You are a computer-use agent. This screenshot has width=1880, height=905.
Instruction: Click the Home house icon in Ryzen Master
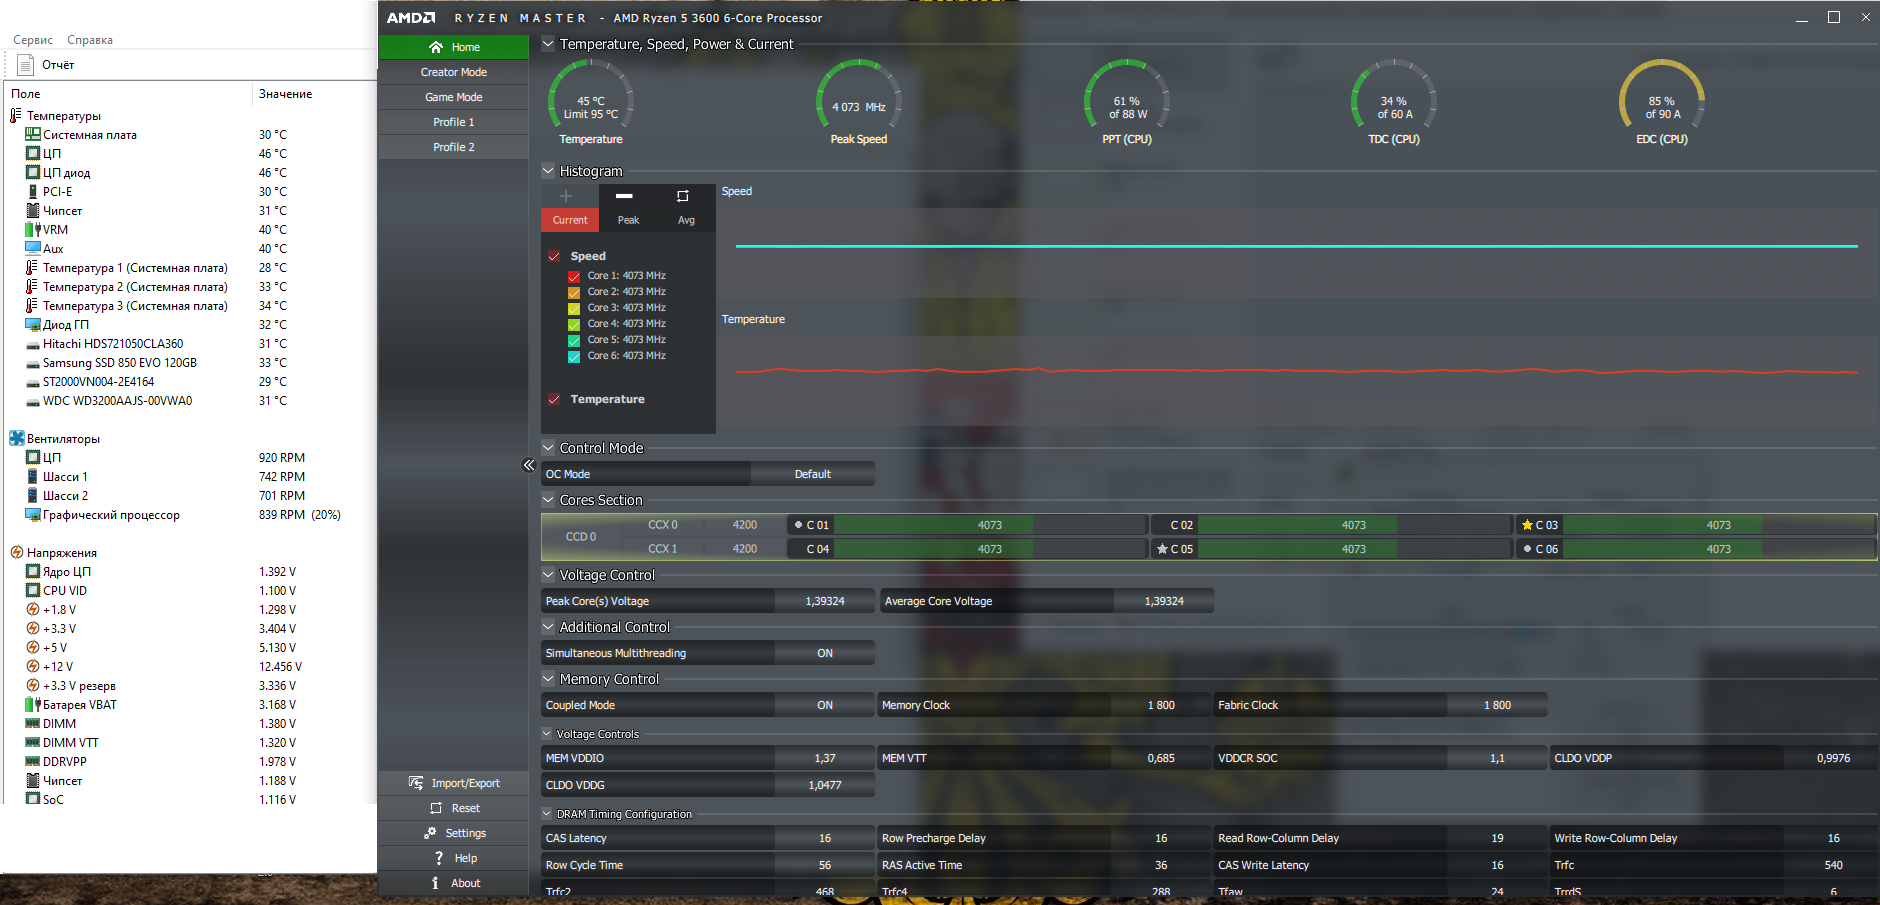pyautogui.click(x=436, y=47)
